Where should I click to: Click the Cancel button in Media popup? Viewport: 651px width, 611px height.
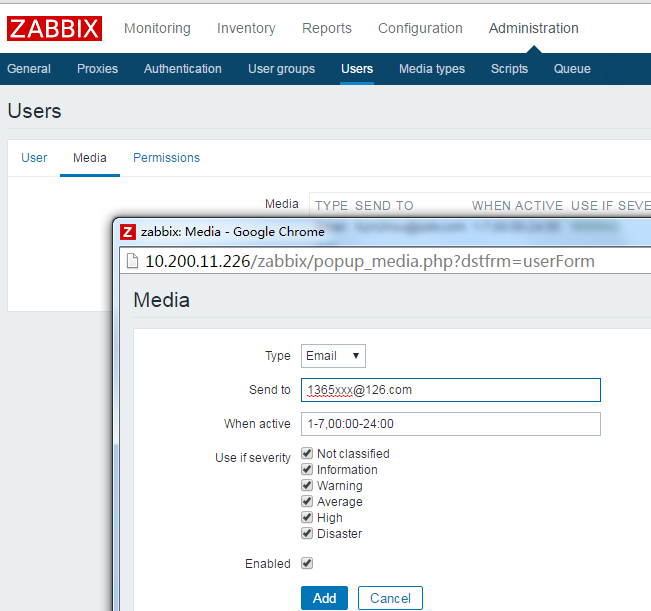(390, 598)
